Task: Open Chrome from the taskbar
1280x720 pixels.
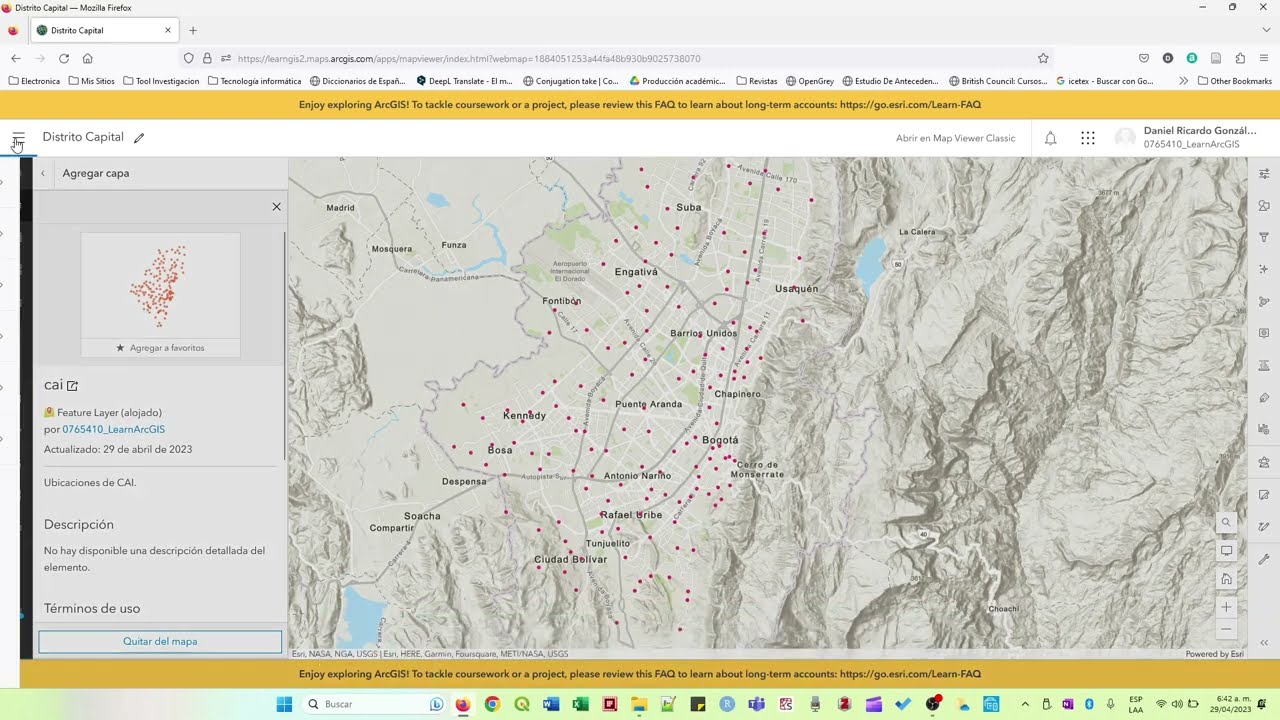Action: tap(492, 704)
